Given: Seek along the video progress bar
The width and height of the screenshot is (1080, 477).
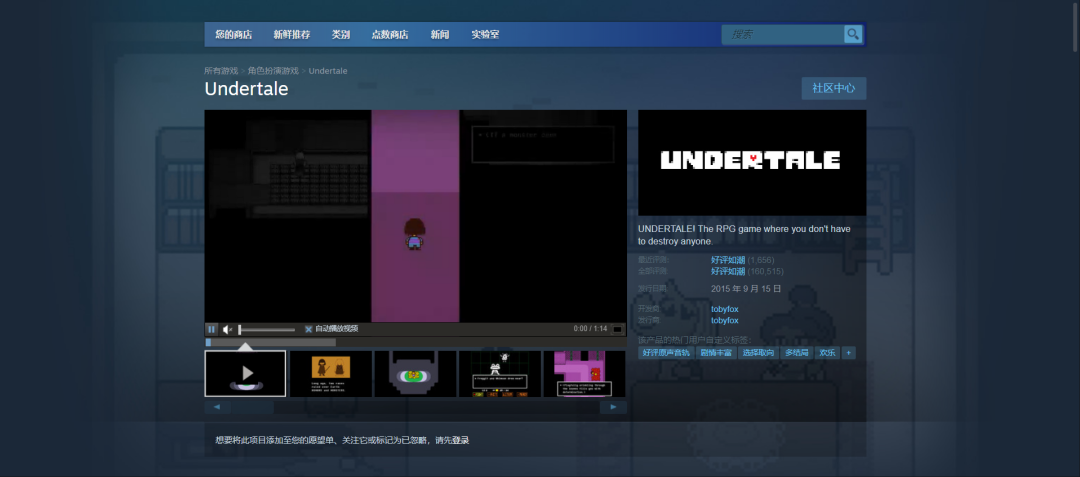Looking at the screenshot, I should (x=415, y=342).
